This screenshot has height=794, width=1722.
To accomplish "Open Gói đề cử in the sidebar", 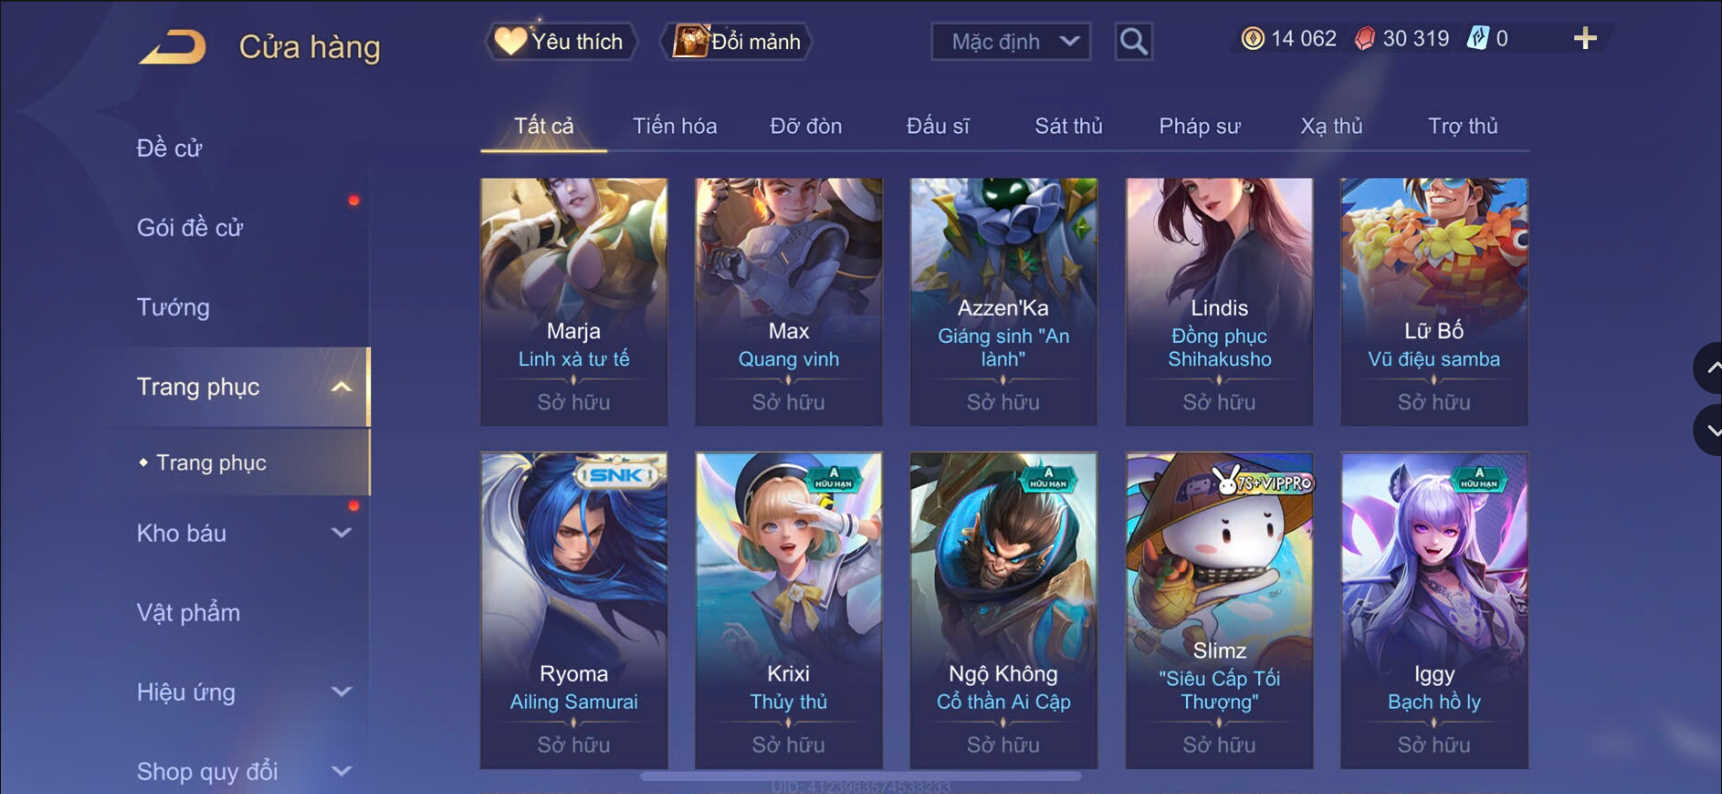I will [x=189, y=228].
